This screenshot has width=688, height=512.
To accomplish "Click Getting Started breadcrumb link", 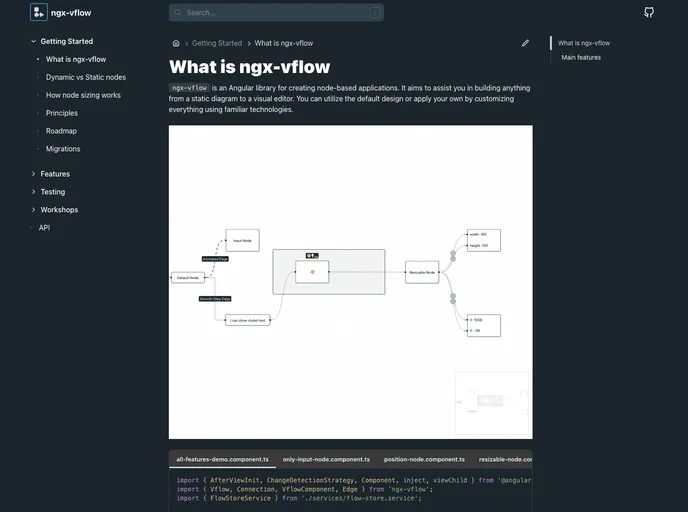I will point(217,43).
